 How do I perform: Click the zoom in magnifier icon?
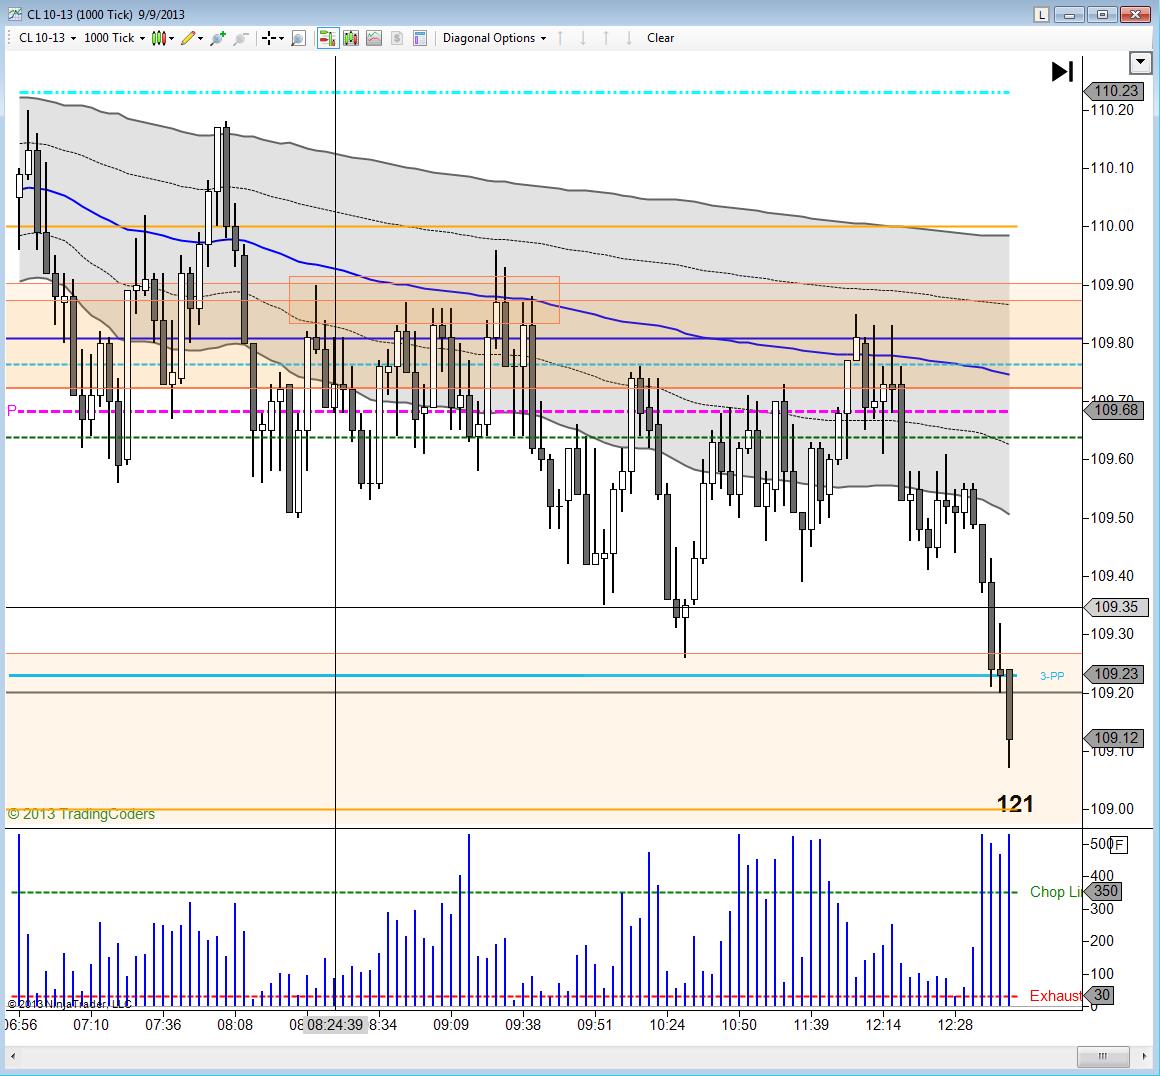[218, 38]
